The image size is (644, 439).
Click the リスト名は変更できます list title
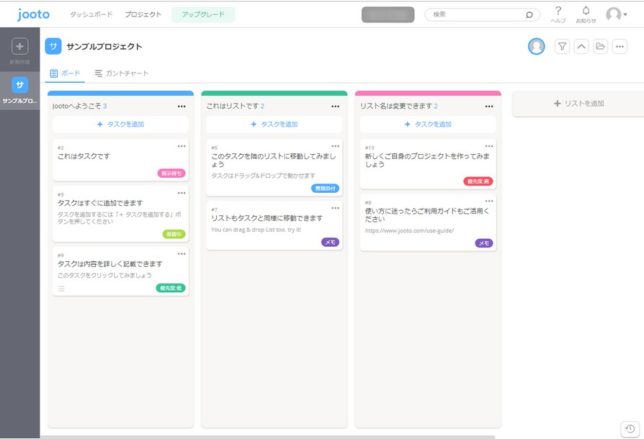(396, 106)
